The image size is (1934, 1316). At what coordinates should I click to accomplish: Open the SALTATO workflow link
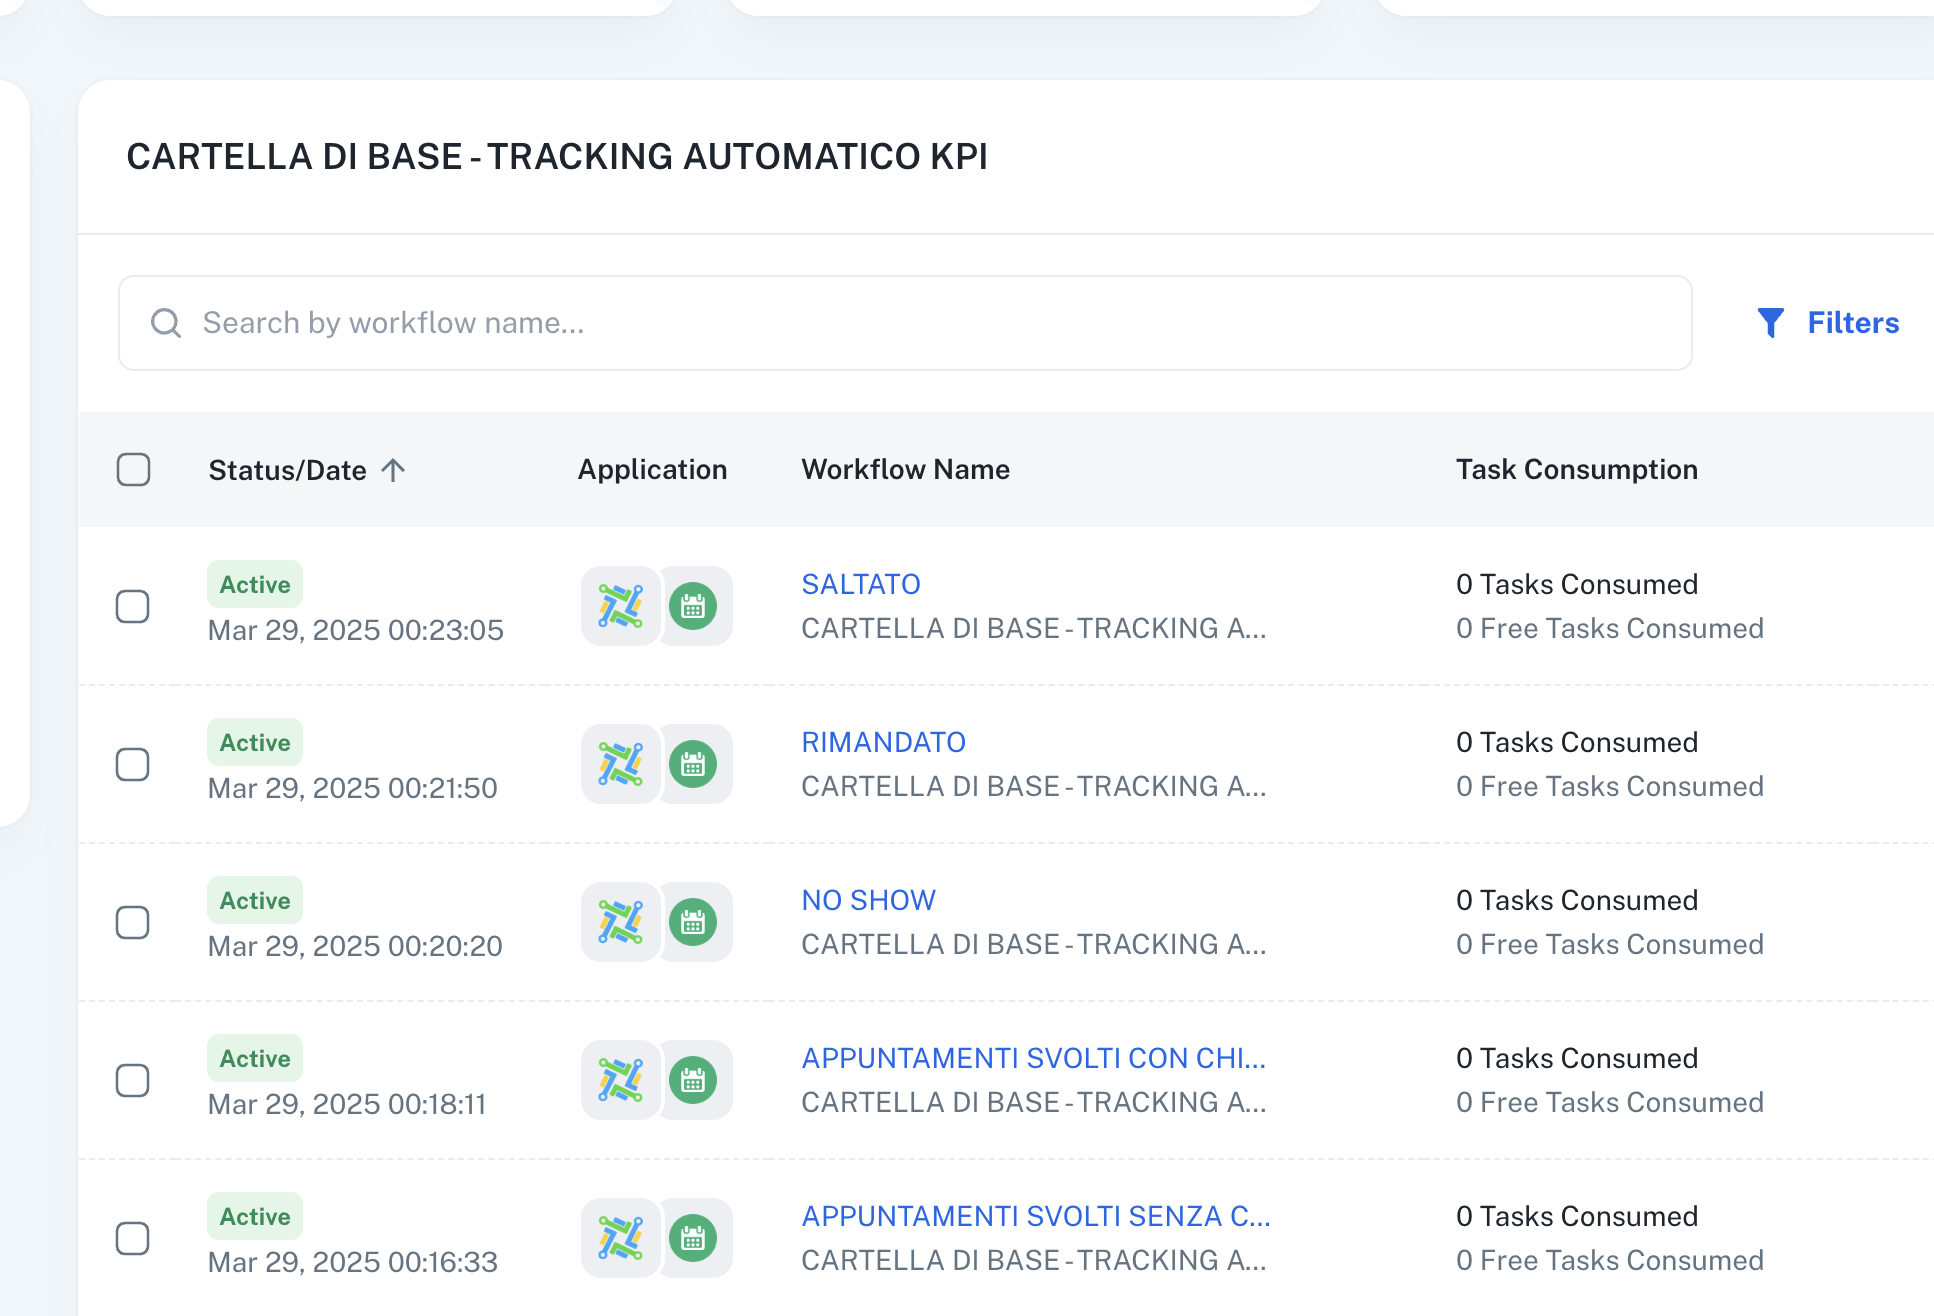861,584
